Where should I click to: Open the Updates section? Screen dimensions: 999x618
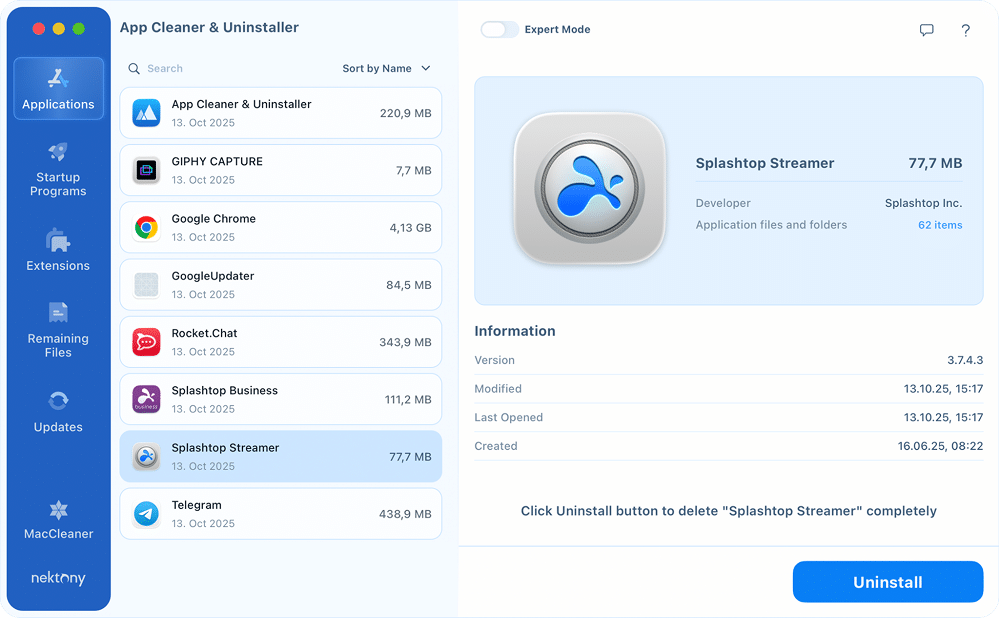pyautogui.click(x=58, y=412)
